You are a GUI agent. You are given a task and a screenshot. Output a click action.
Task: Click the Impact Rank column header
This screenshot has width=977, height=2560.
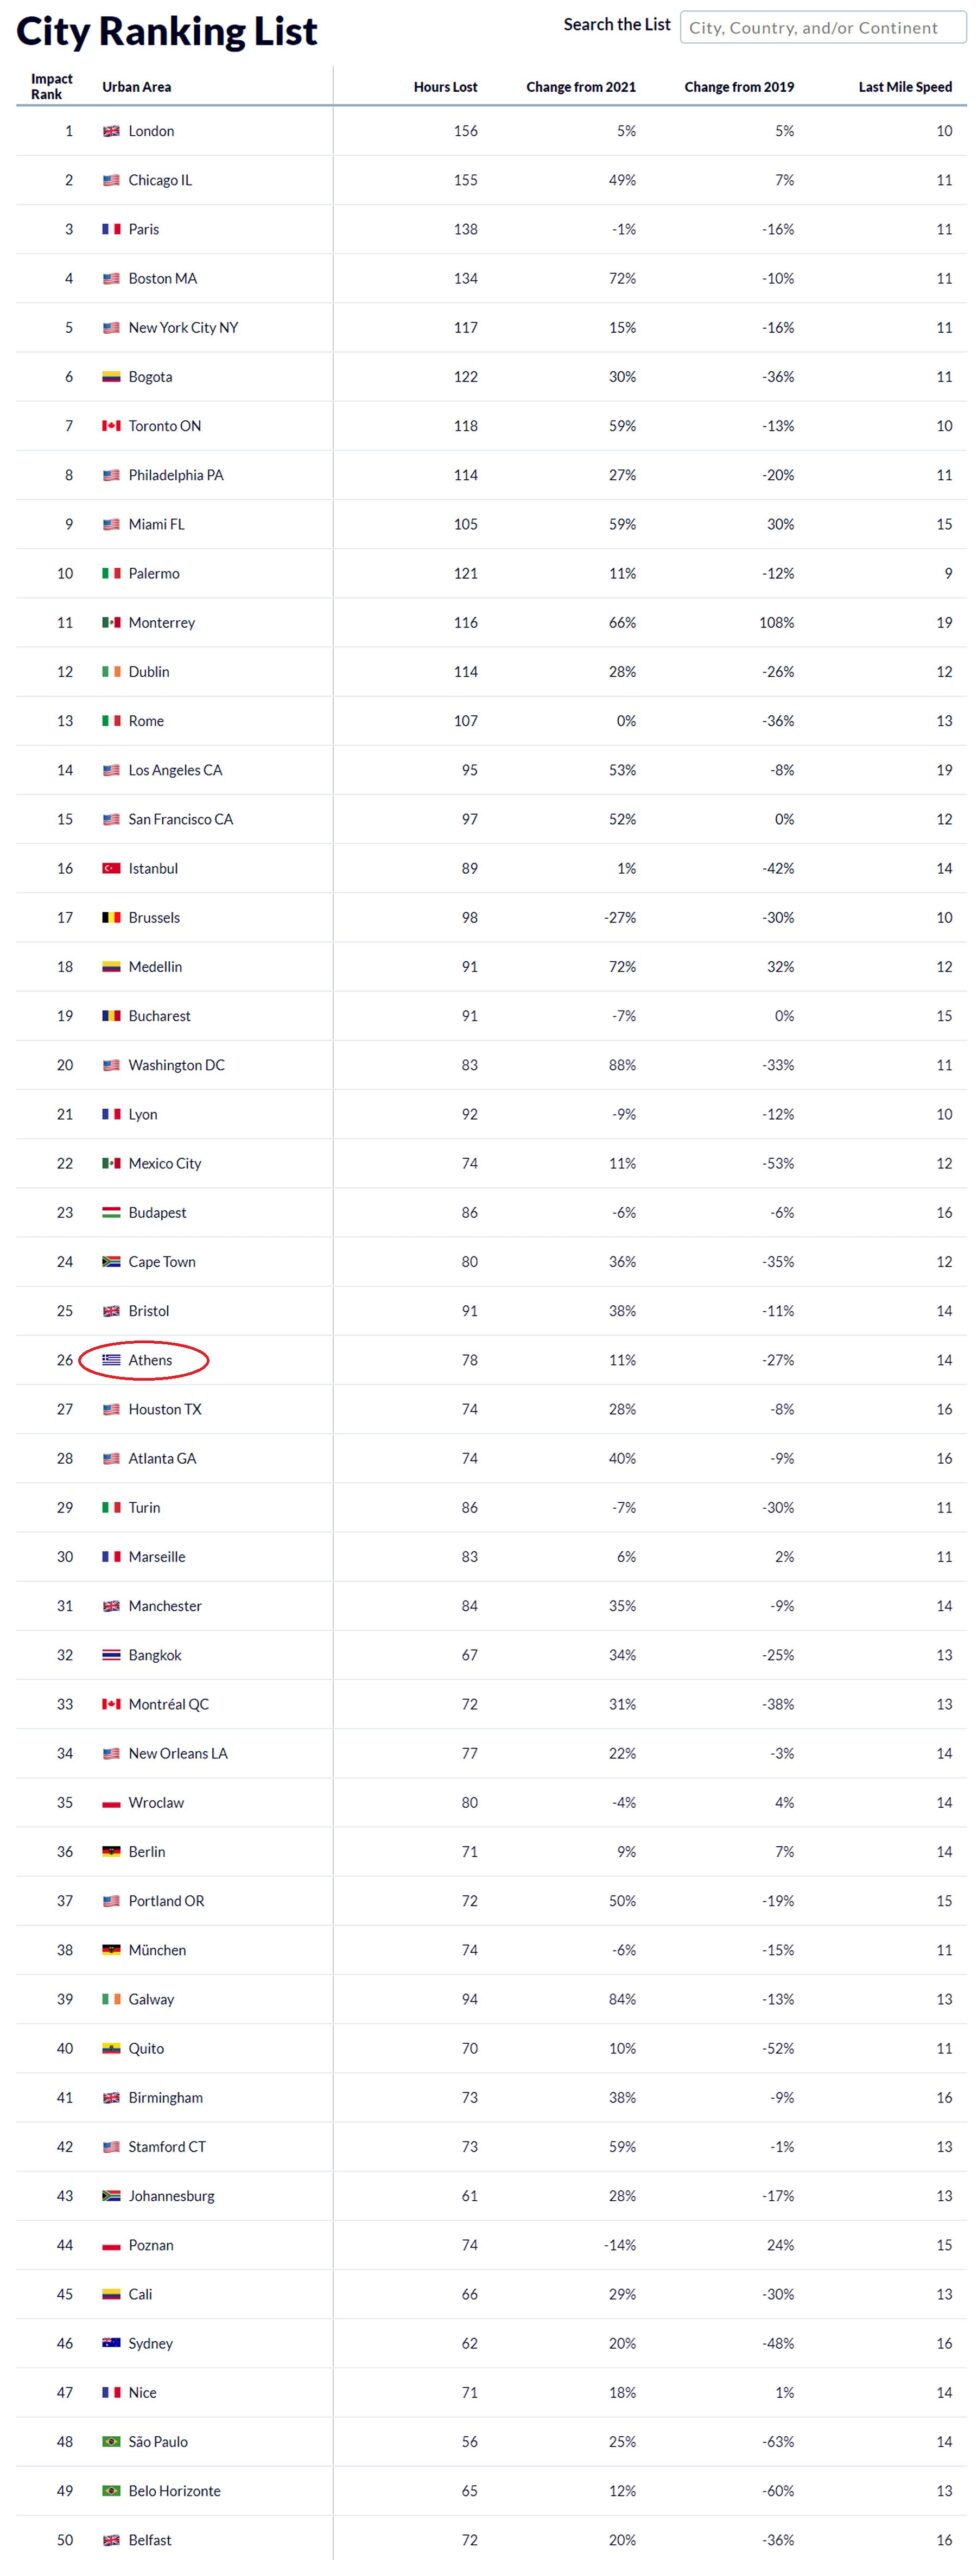click(x=51, y=86)
